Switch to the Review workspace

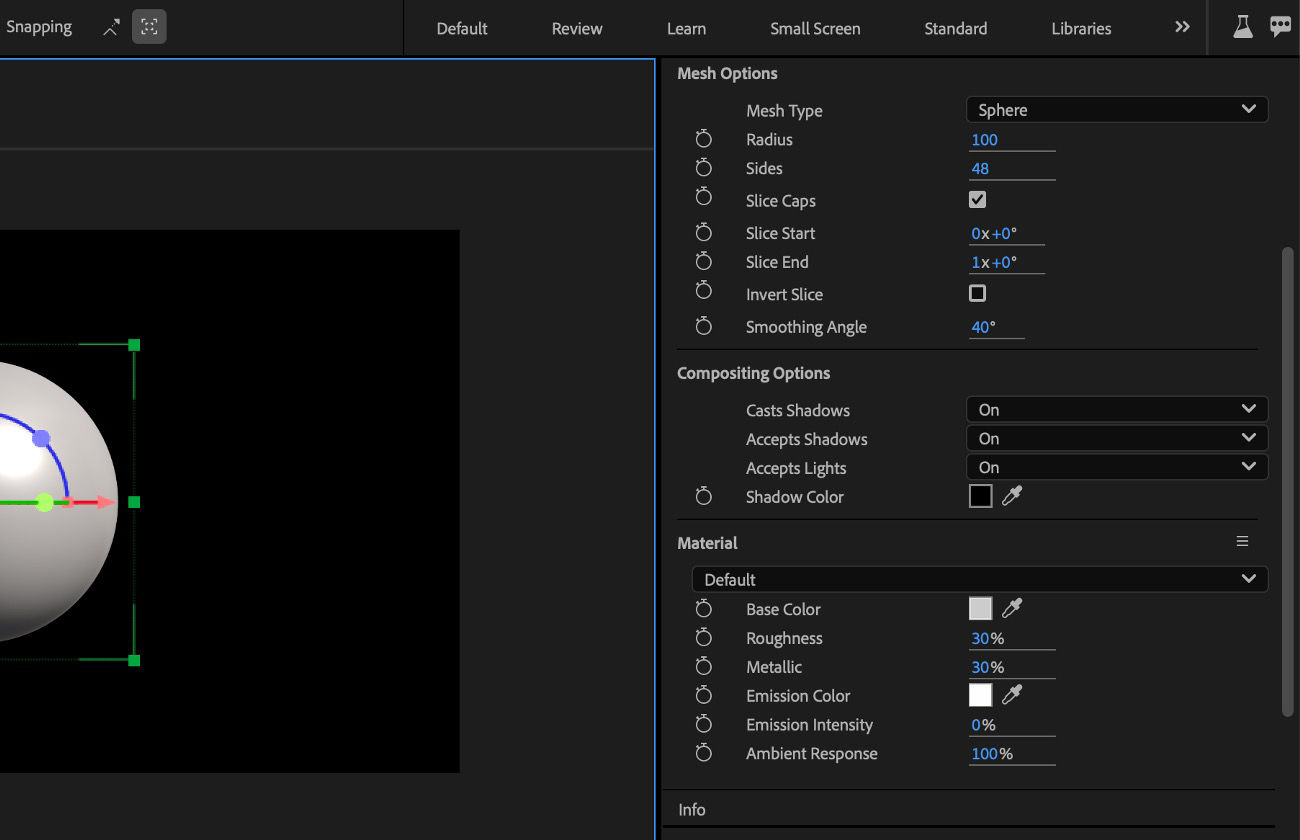pos(577,28)
